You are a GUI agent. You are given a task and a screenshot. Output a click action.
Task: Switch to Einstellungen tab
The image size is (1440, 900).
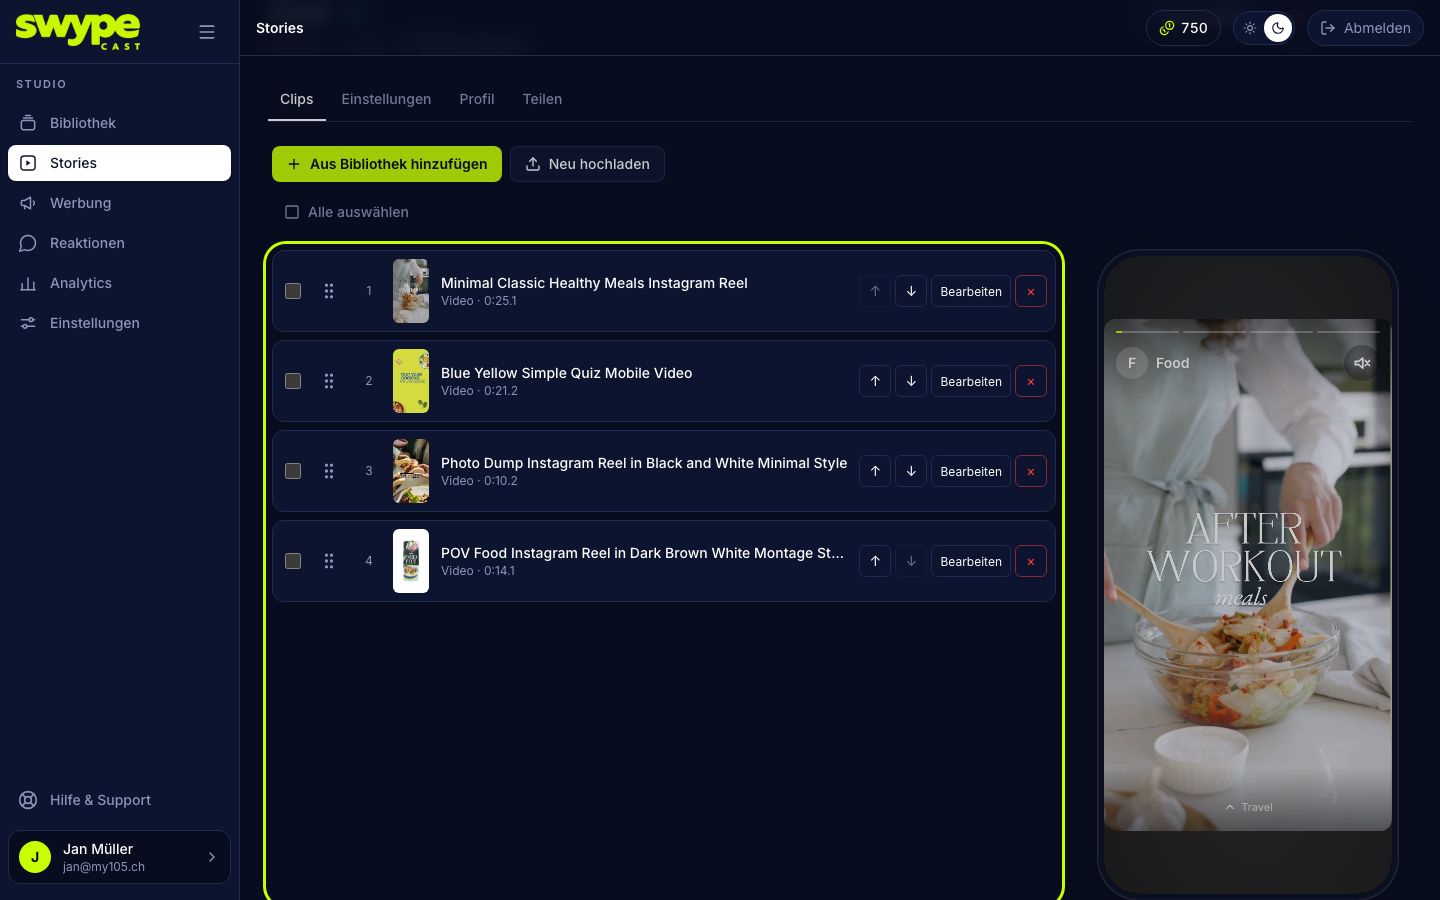(x=386, y=99)
